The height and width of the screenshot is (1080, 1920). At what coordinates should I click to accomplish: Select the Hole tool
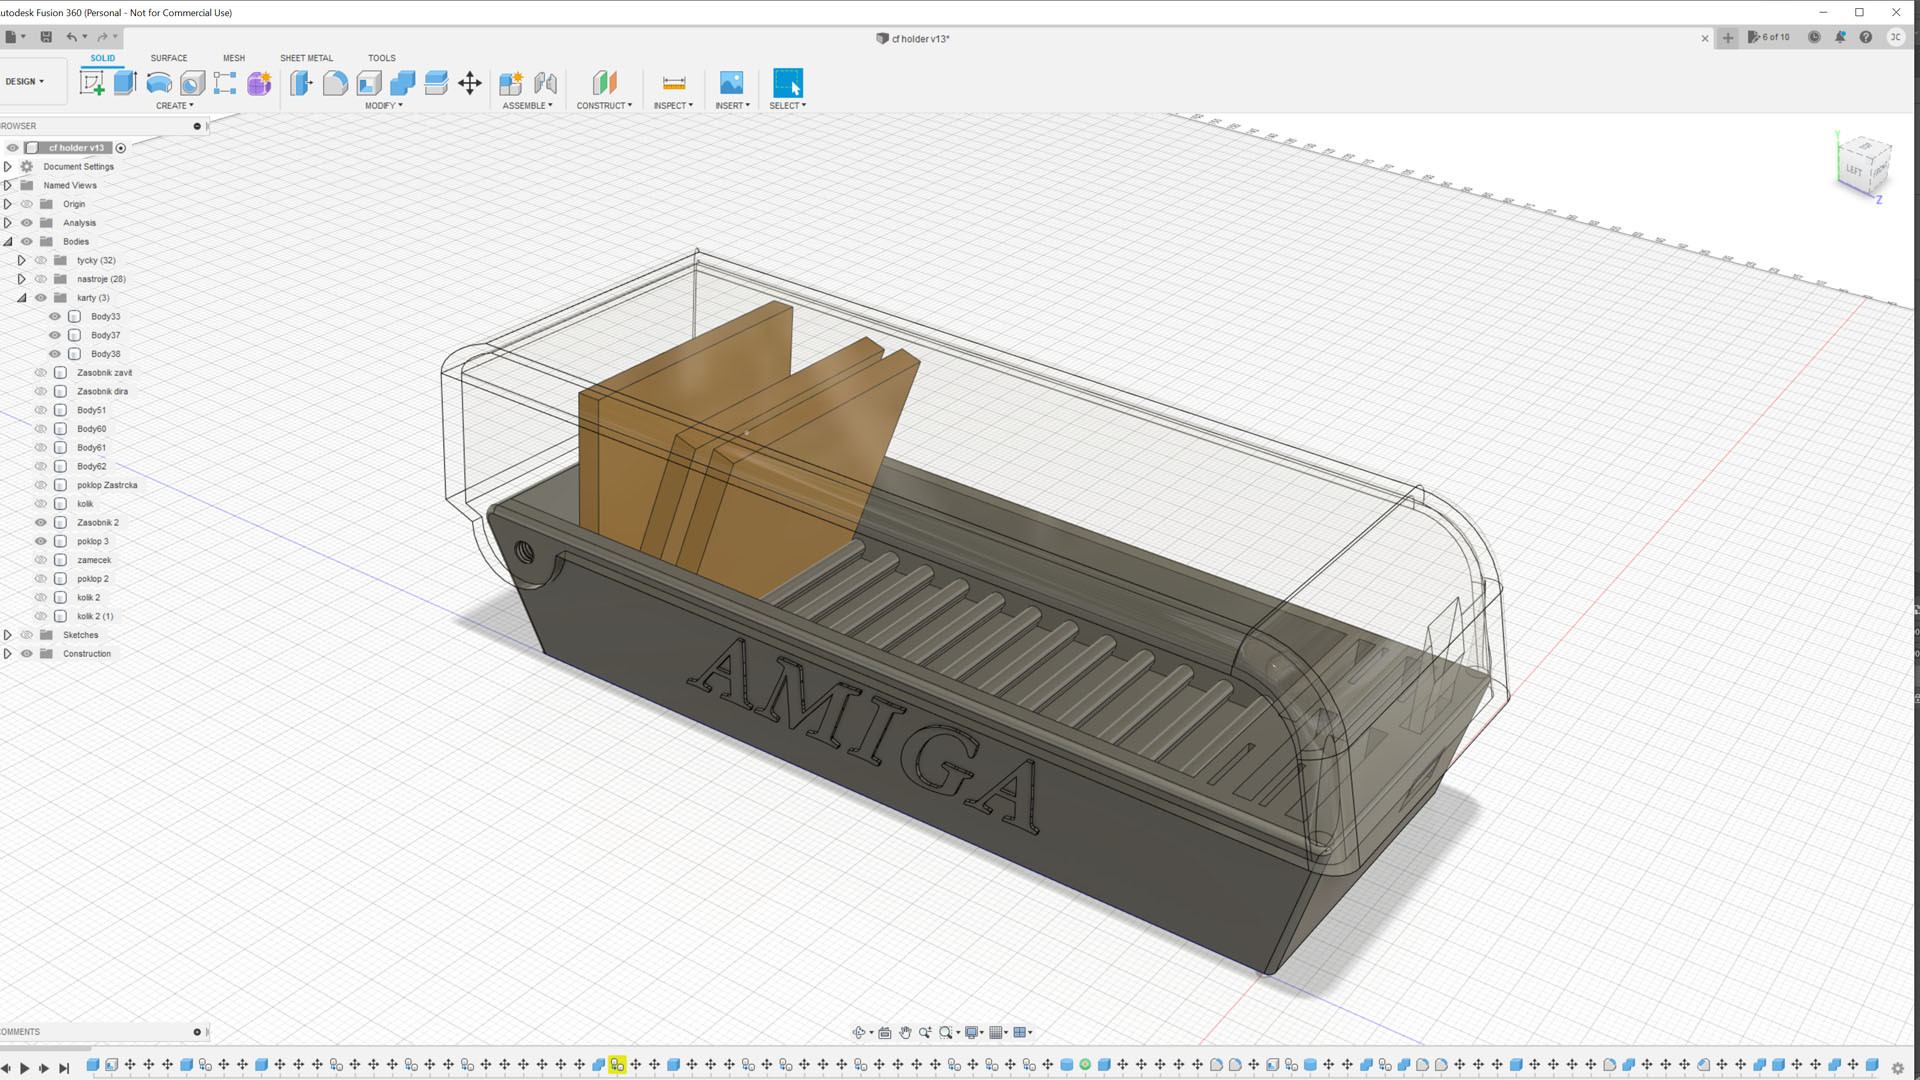(193, 83)
